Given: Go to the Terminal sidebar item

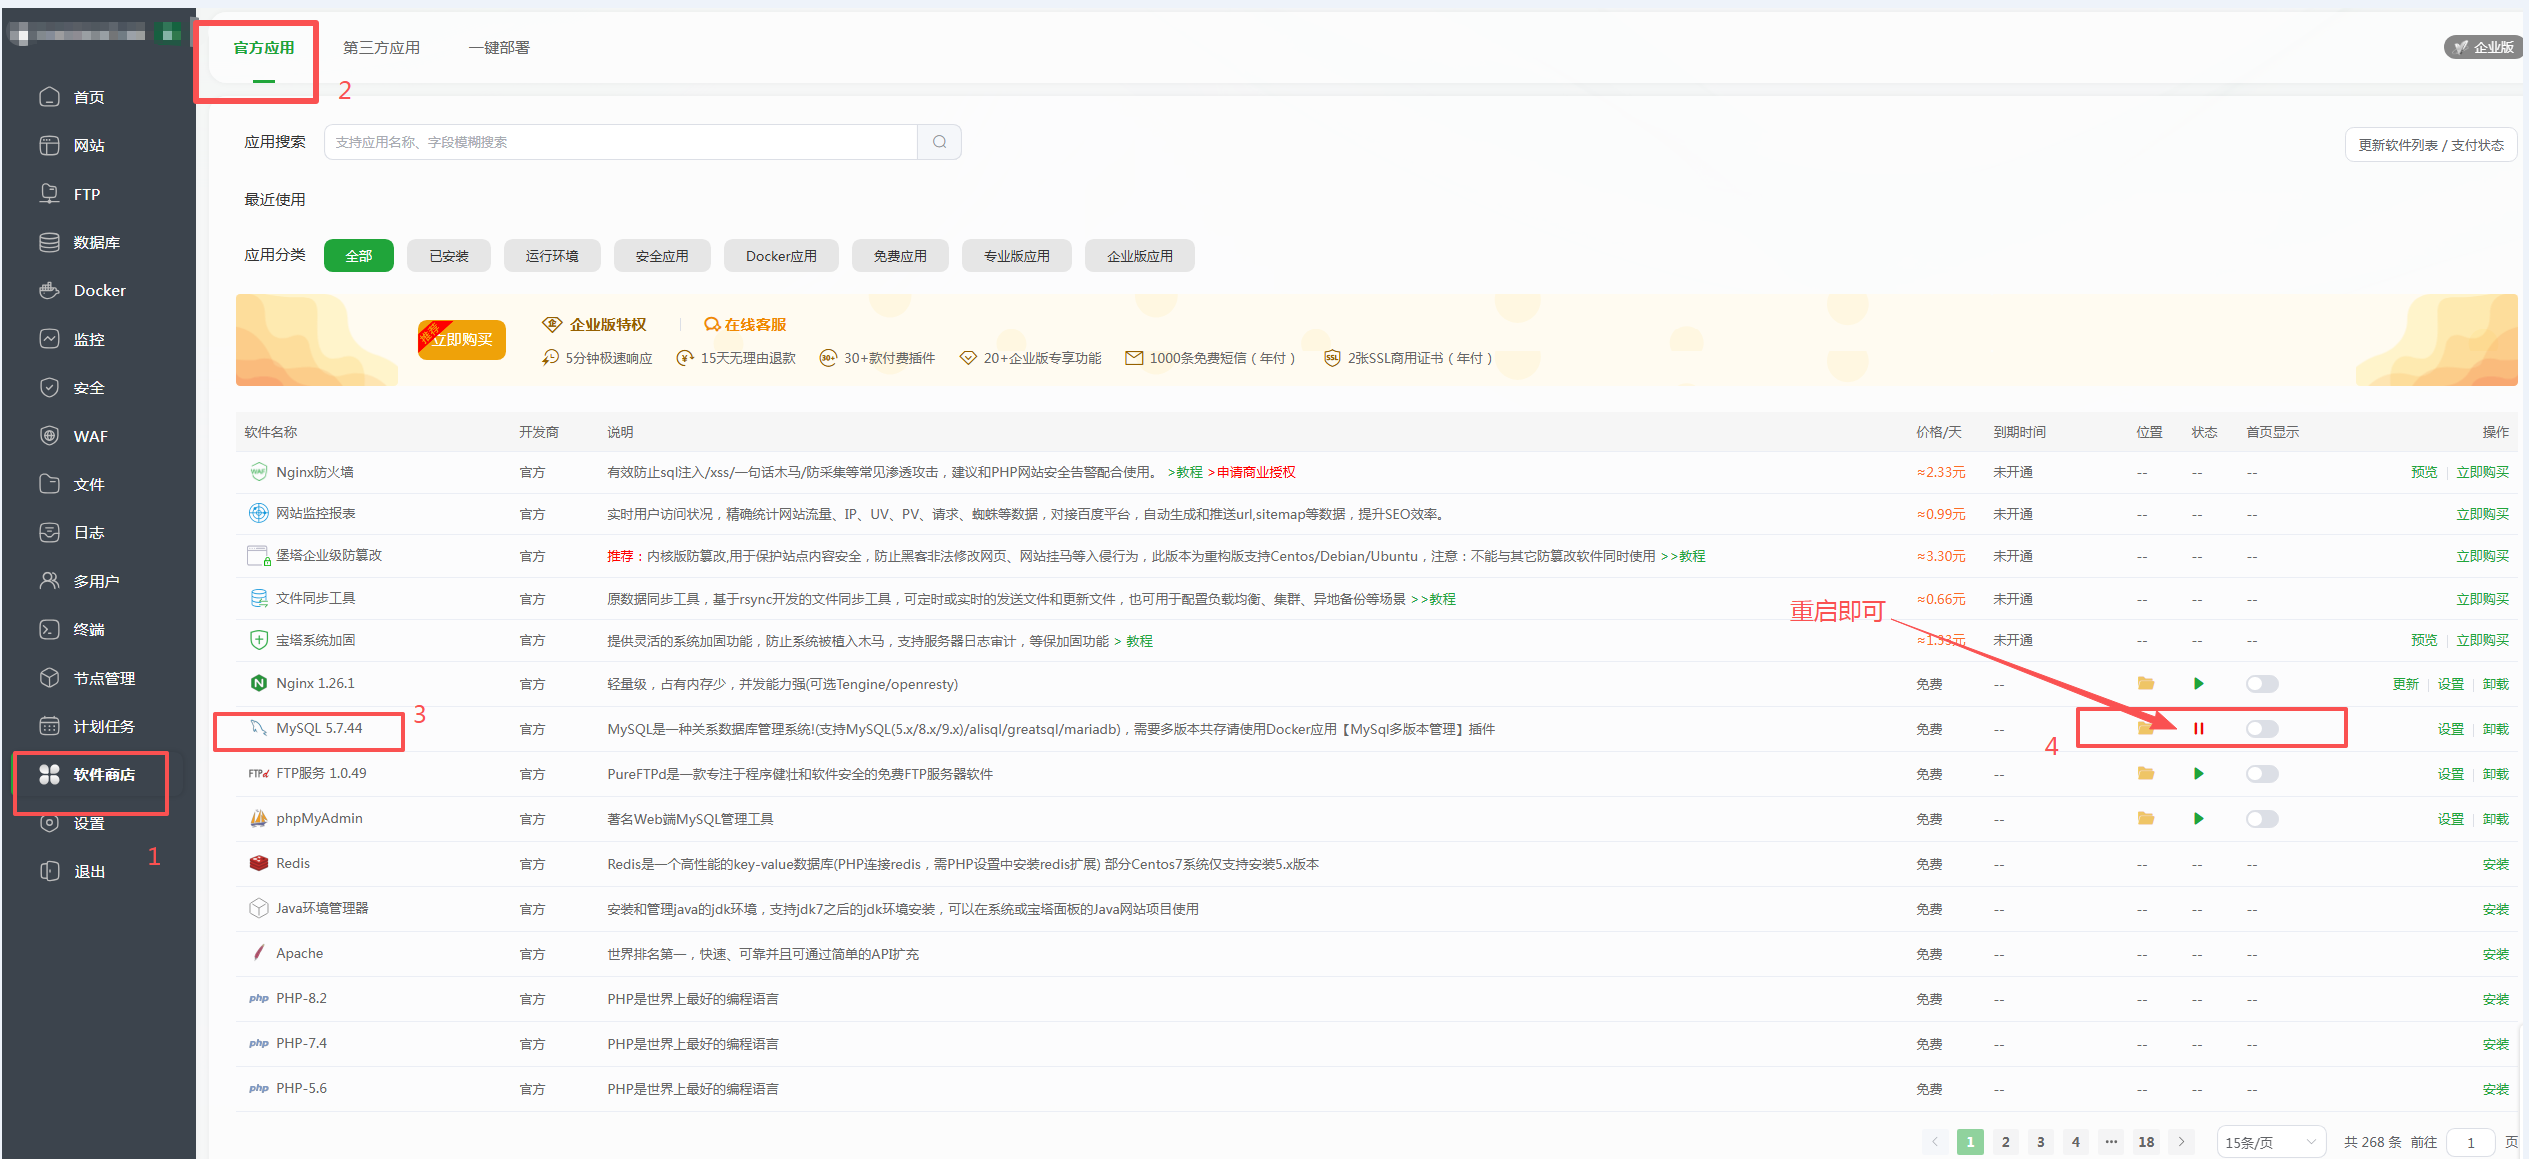Looking at the screenshot, I should pos(88,630).
